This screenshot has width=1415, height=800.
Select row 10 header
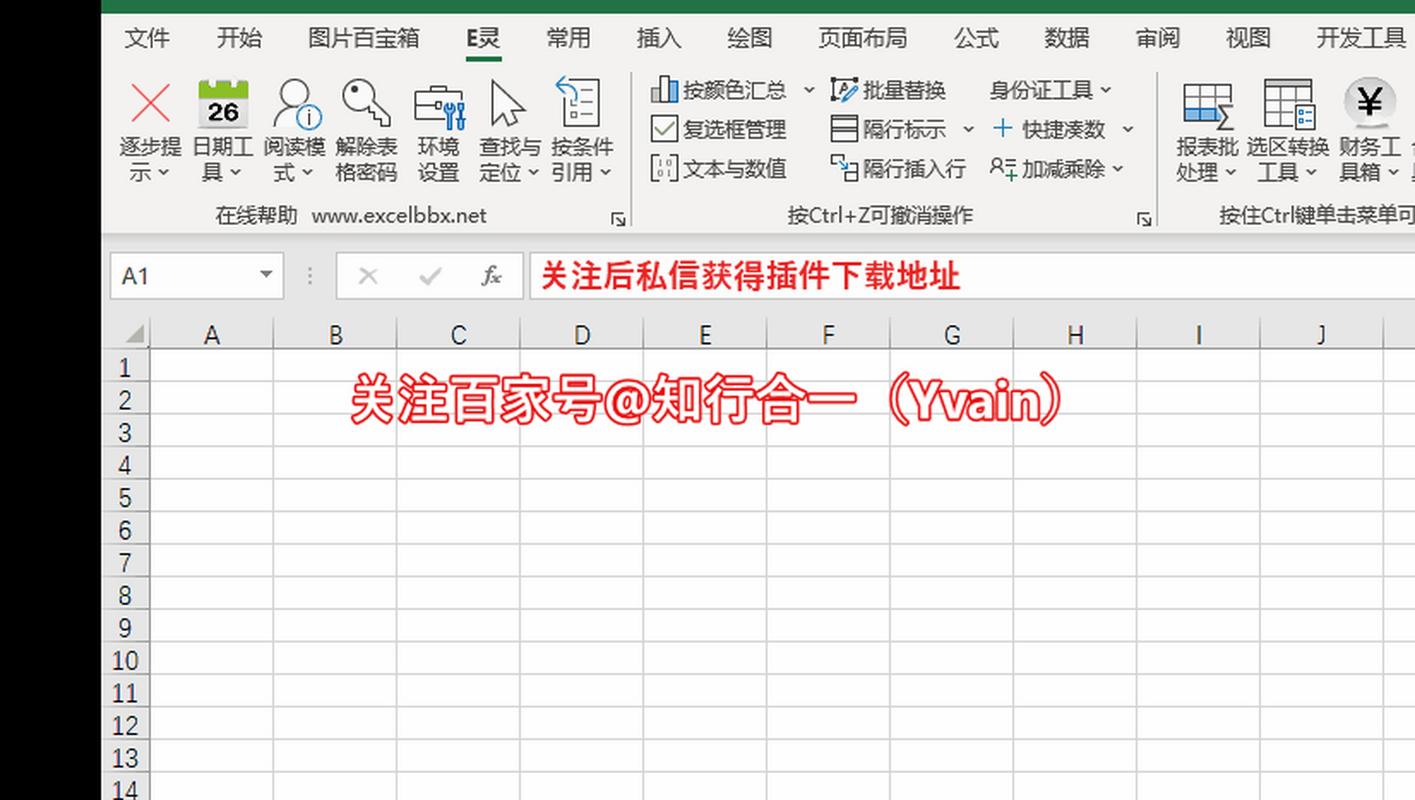(x=125, y=661)
